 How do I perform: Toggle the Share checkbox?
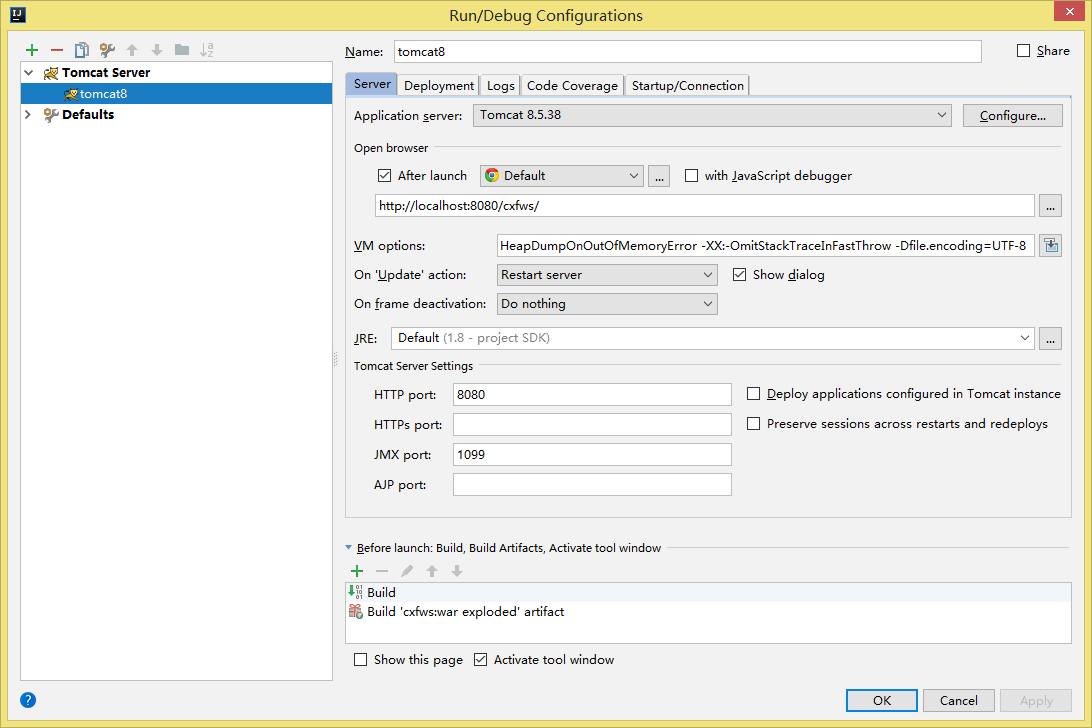point(1023,50)
